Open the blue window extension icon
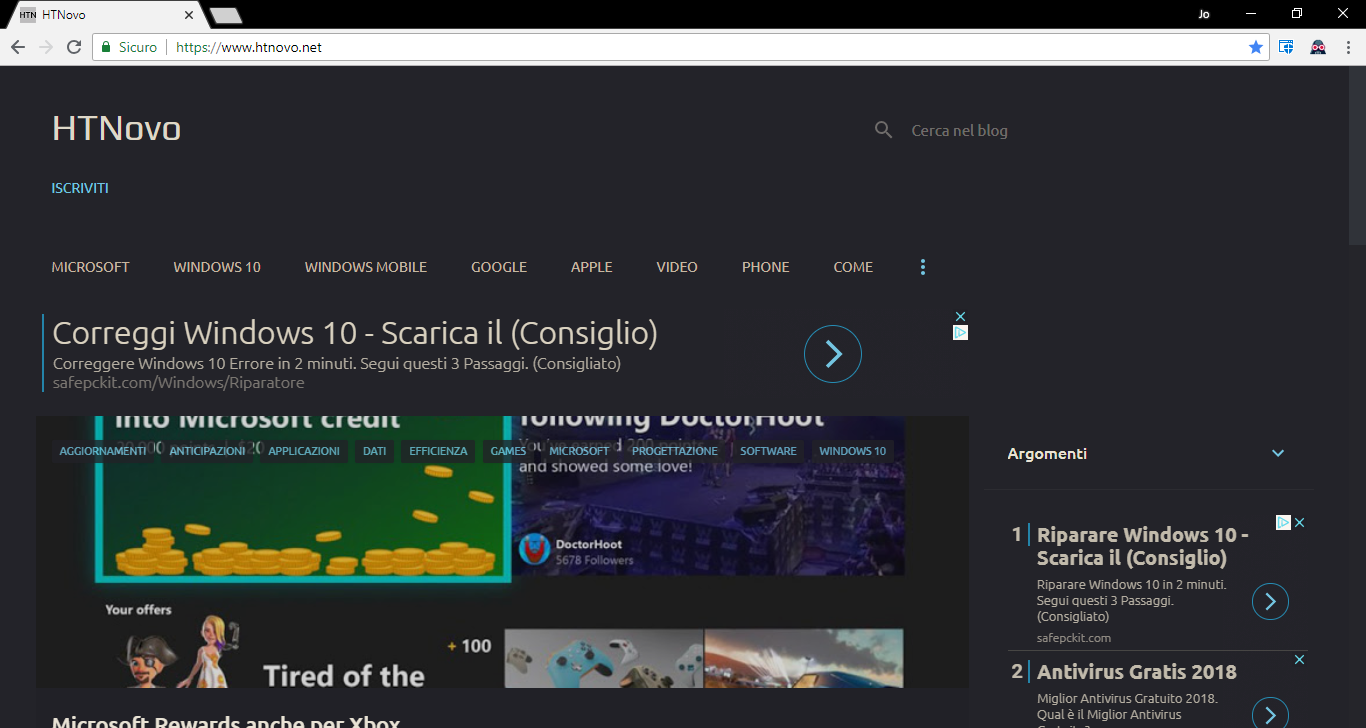1366x728 pixels. 1286,47
